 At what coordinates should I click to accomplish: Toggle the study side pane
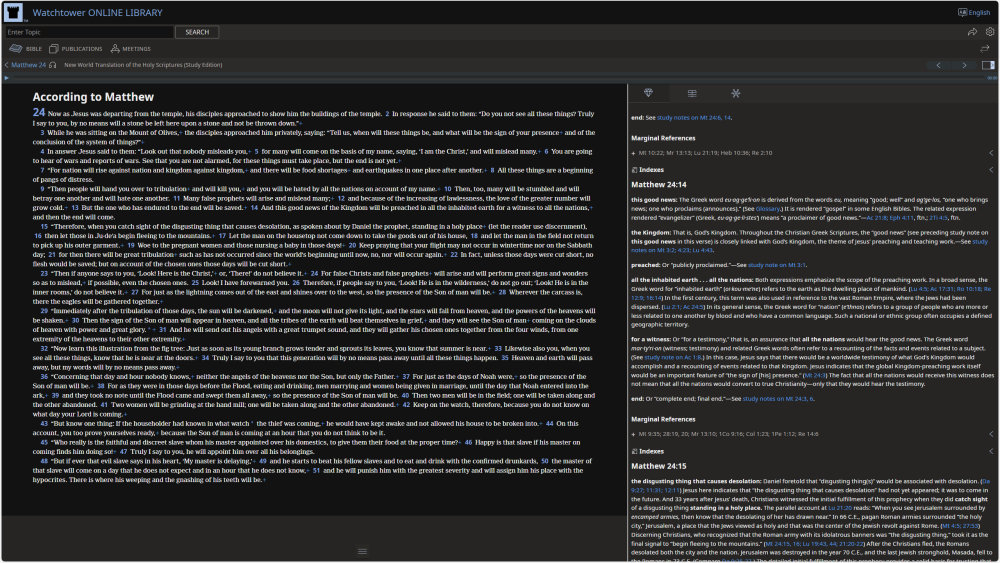pos(988,65)
